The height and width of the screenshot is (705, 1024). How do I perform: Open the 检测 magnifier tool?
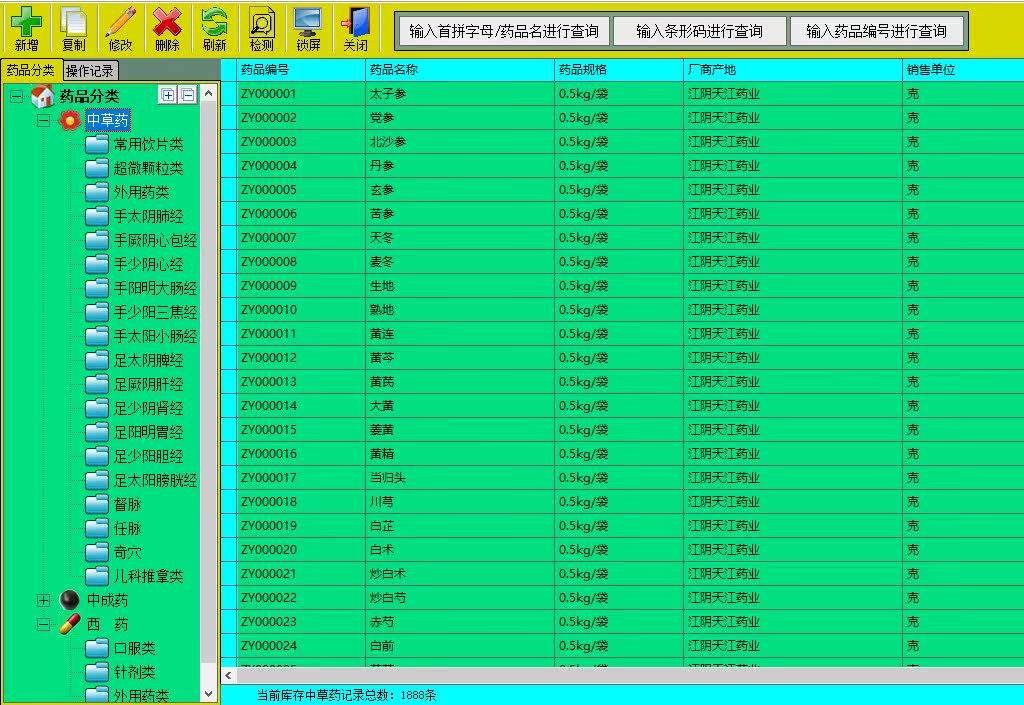261,29
